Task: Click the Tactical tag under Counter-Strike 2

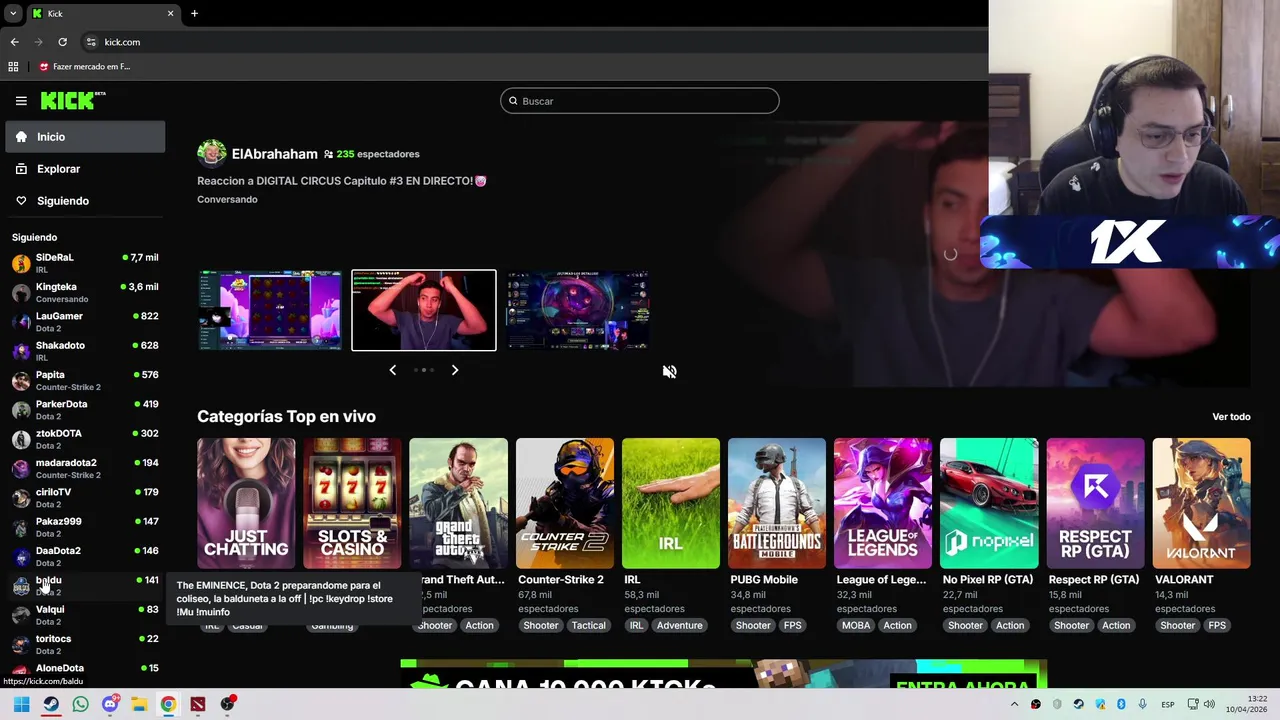Action: click(x=588, y=625)
